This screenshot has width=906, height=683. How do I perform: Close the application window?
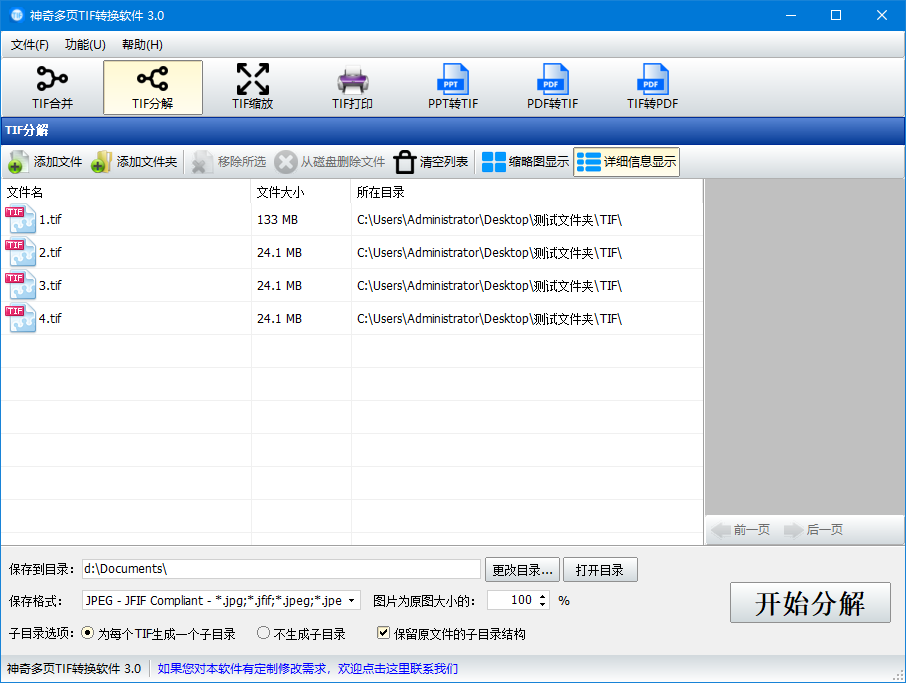882,15
